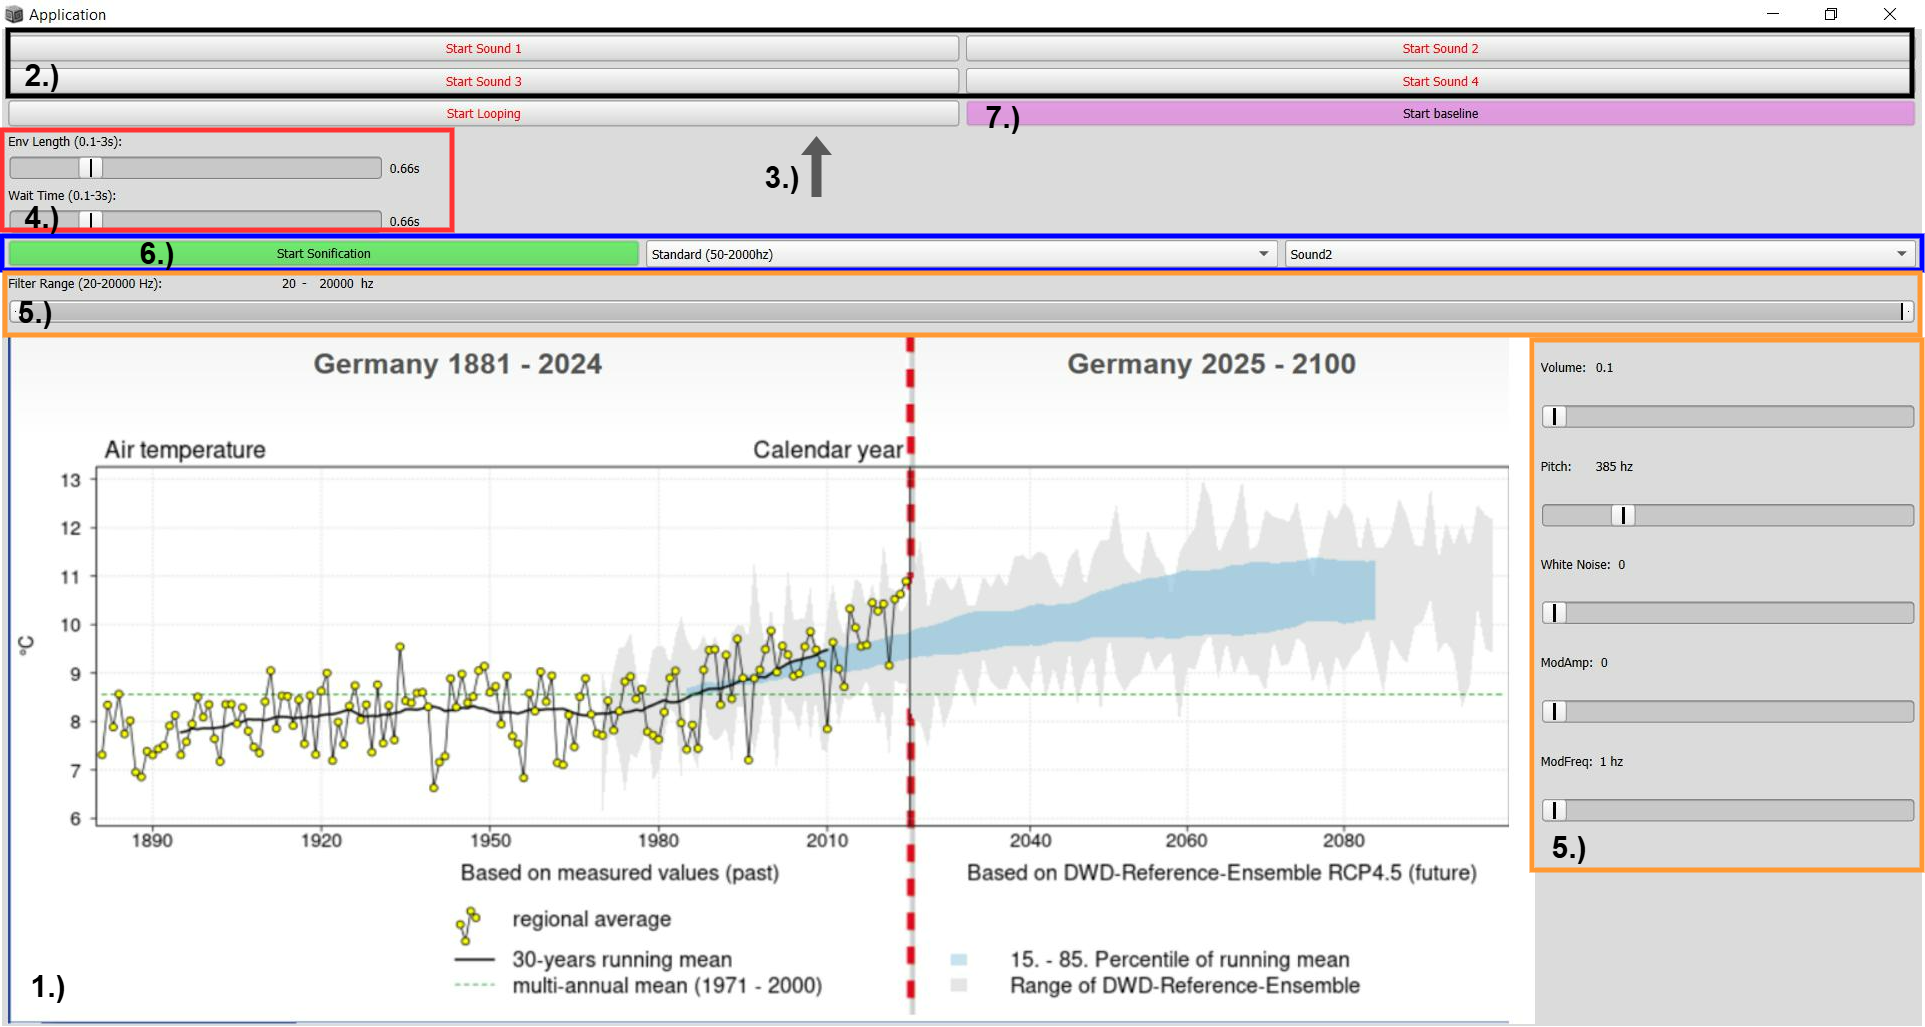The image size is (1925, 1027).
Task: Click the Filter Range slider bar
Action: (x=961, y=312)
